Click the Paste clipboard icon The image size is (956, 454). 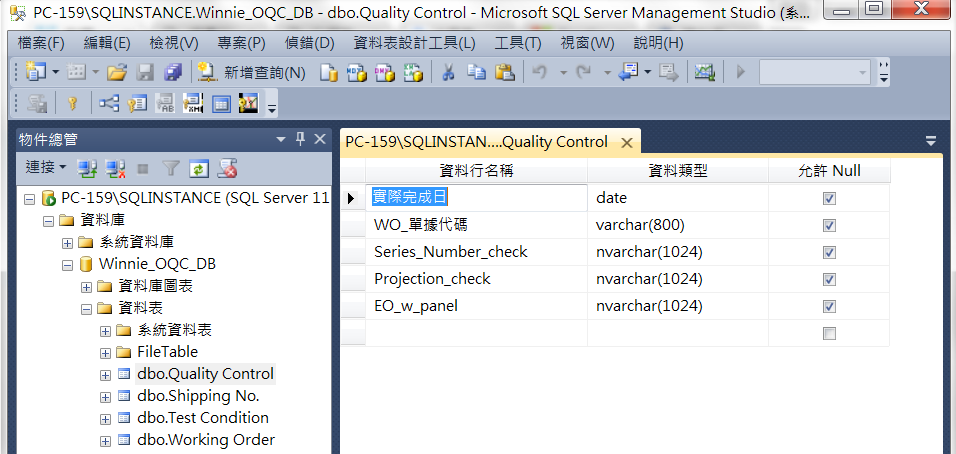click(x=504, y=73)
